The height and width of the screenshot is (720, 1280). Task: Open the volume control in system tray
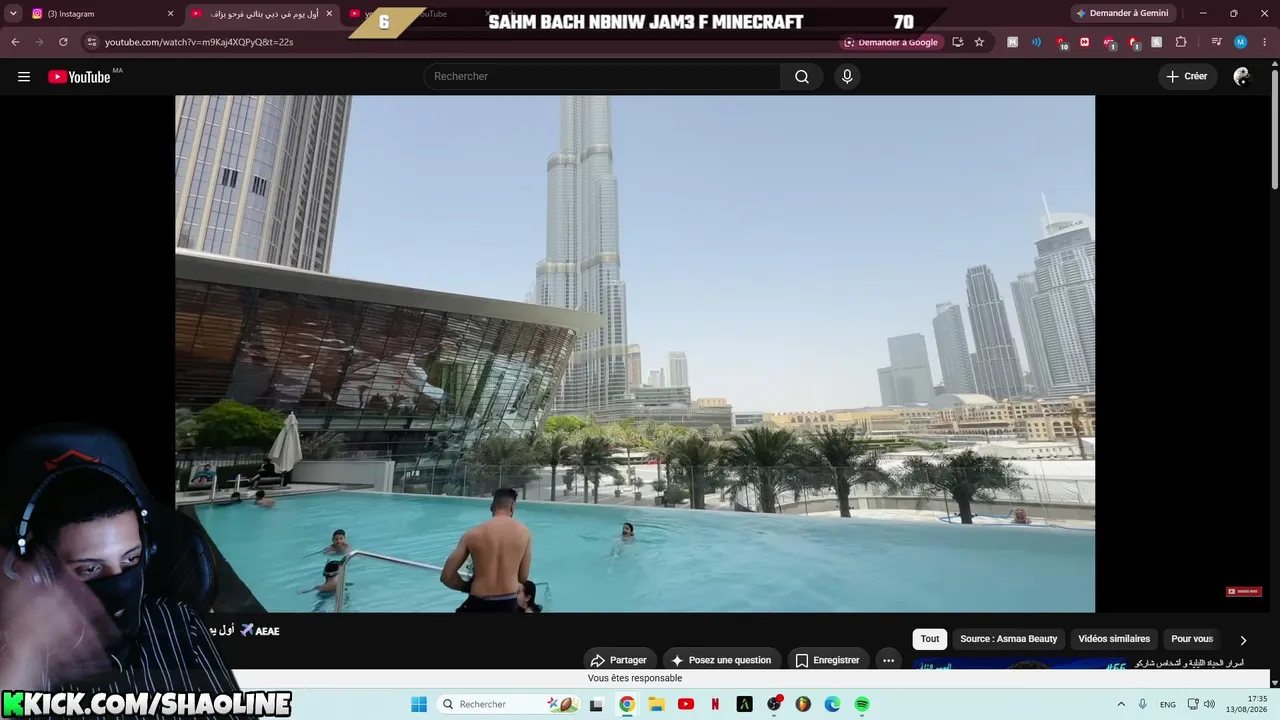pos(1209,704)
